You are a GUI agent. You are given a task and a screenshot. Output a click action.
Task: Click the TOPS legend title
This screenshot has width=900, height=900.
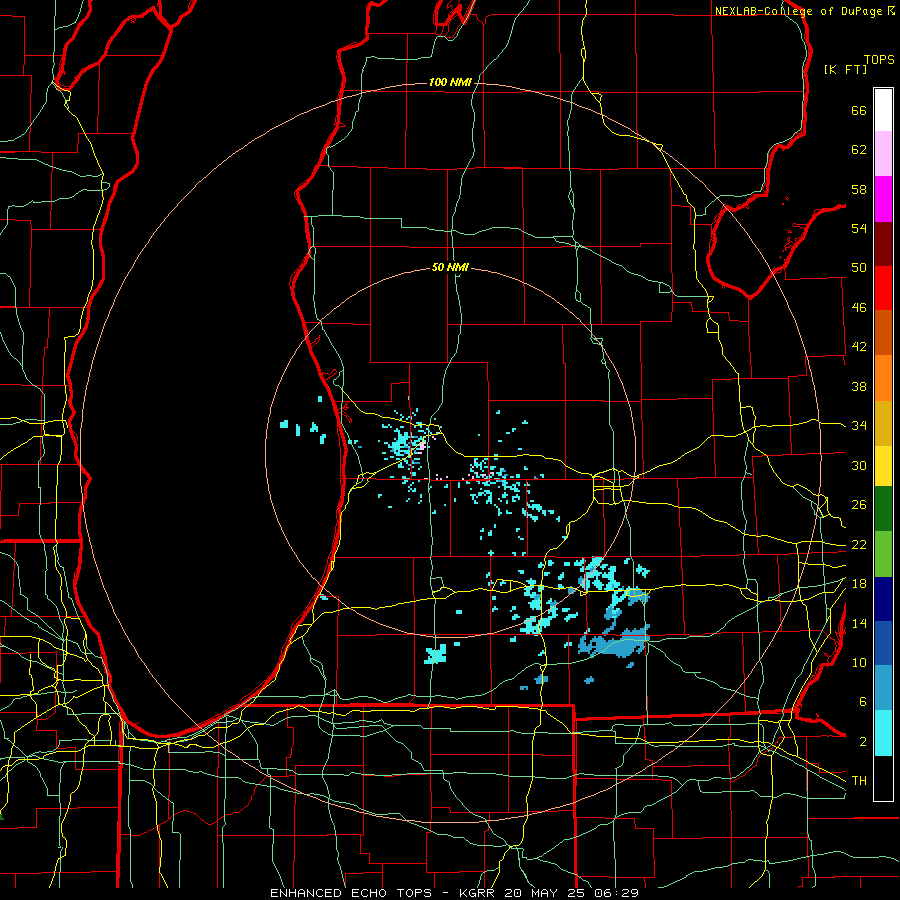click(879, 60)
